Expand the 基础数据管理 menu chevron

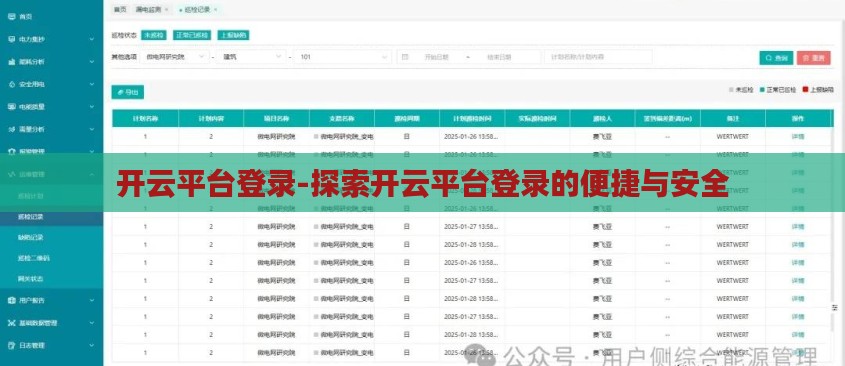pyautogui.click(x=92, y=323)
